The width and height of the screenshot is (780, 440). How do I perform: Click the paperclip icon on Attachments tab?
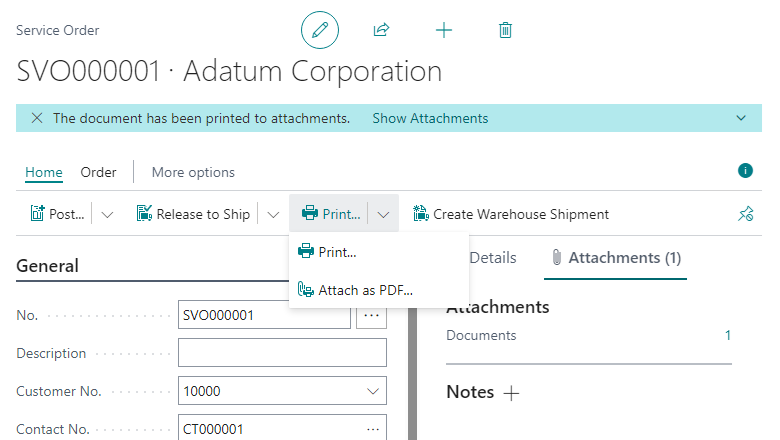(x=557, y=258)
